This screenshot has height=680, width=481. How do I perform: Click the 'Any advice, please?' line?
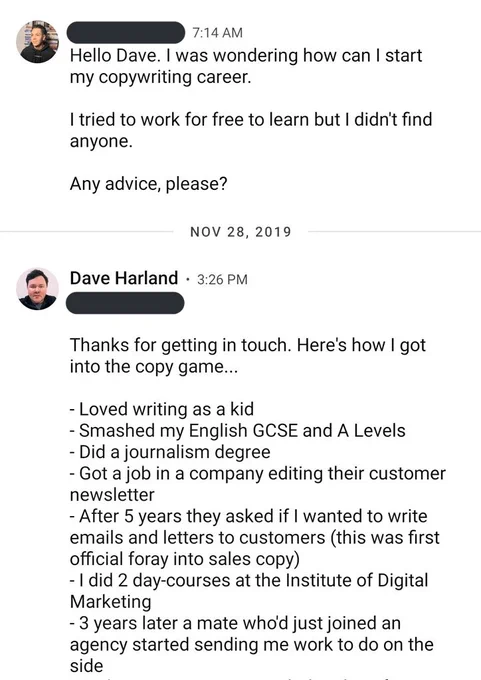[x=149, y=184]
